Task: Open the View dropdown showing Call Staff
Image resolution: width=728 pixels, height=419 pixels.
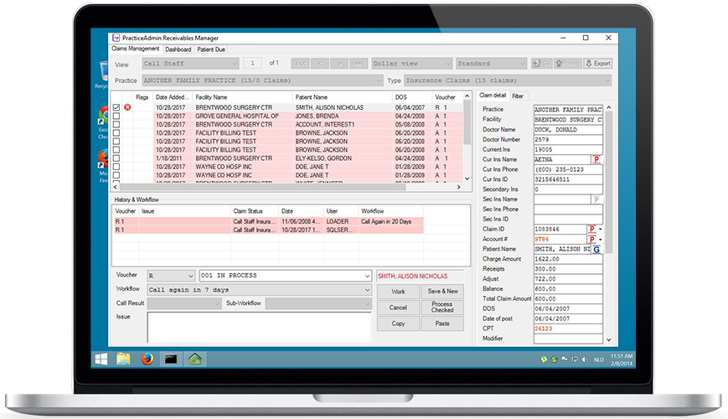Action: click(190, 64)
